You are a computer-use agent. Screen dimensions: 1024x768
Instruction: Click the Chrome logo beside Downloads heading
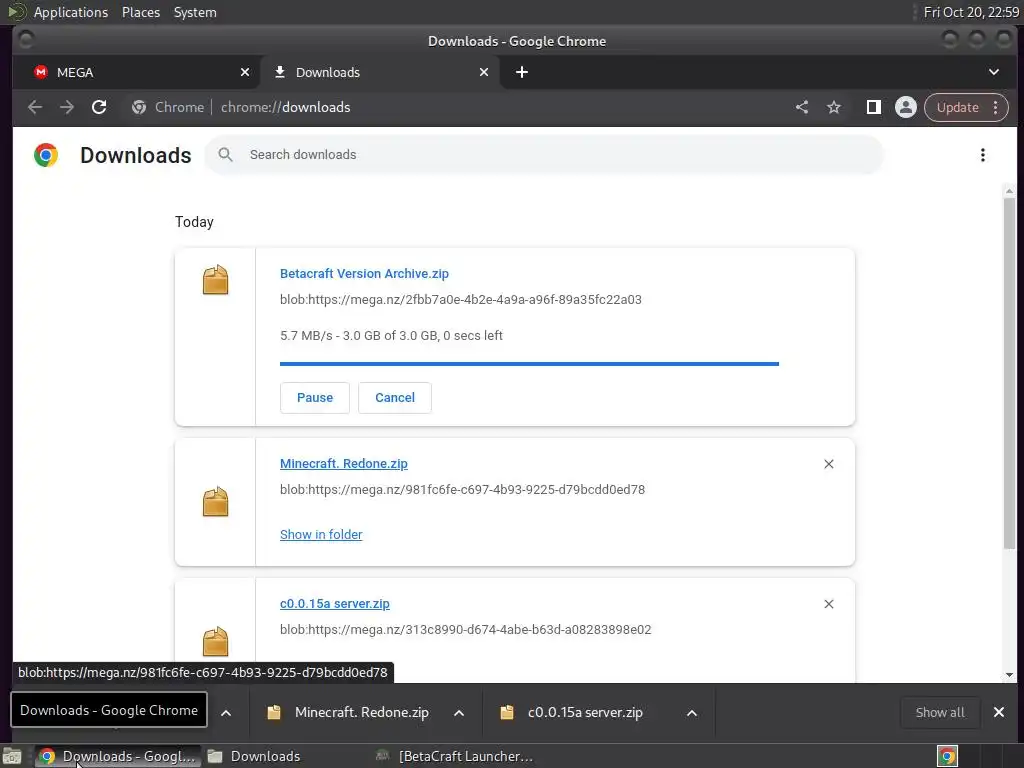point(46,155)
